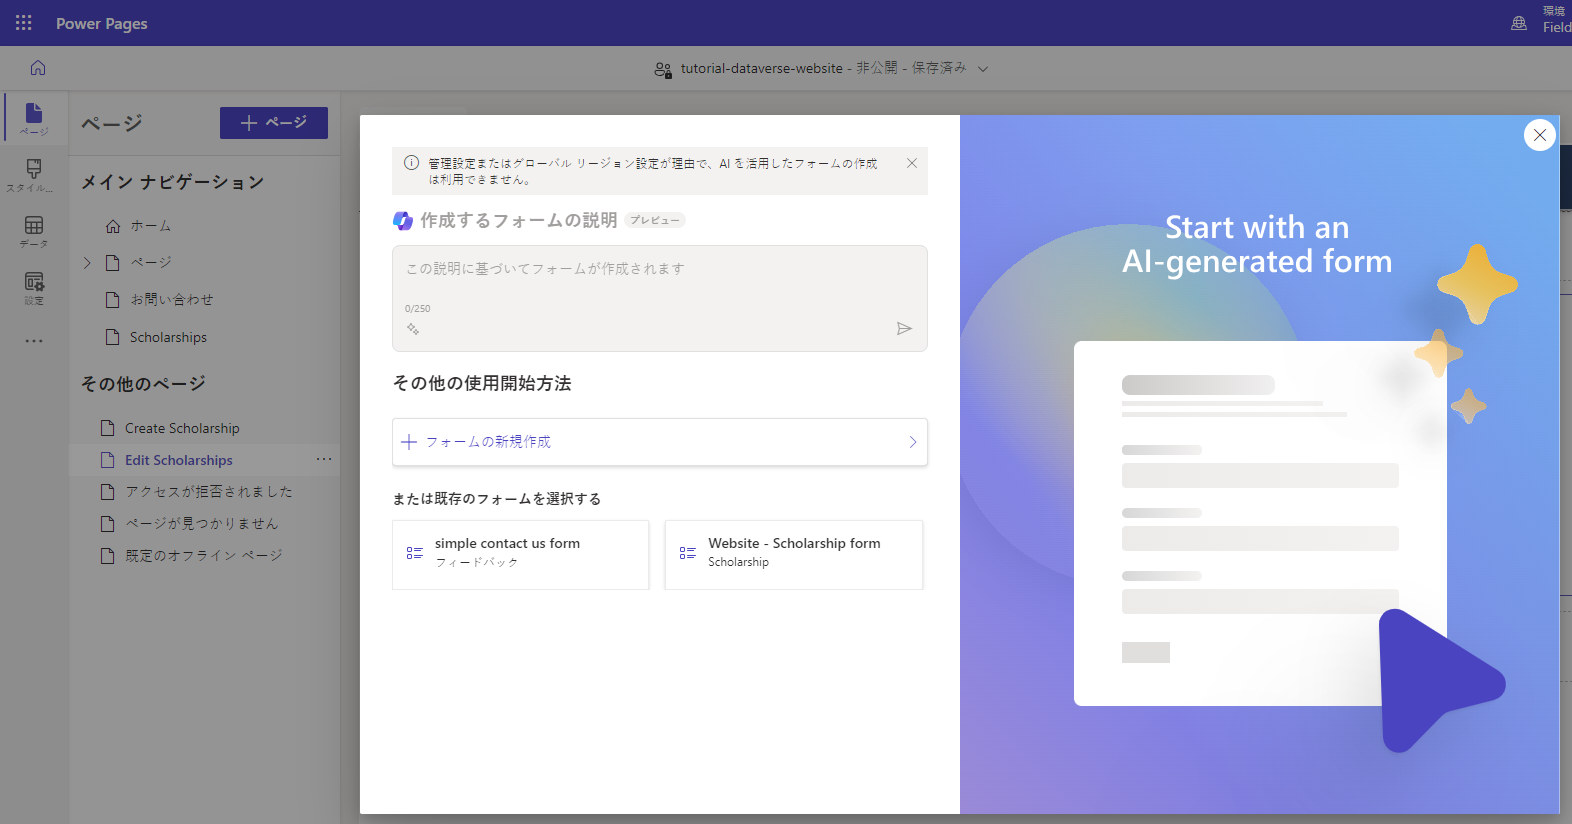The image size is (1572, 824).
Task: Select 既定のオフライン ページ
Action: tap(204, 556)
